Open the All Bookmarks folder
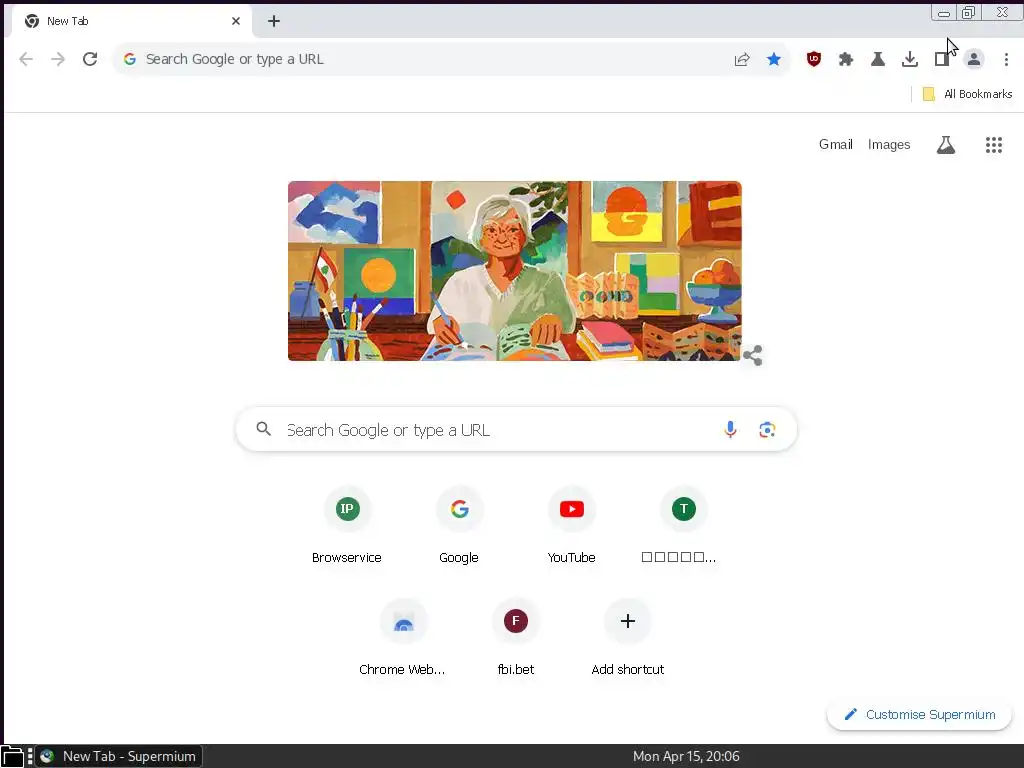Screen dimensions: 1024x768 point(967,94)
